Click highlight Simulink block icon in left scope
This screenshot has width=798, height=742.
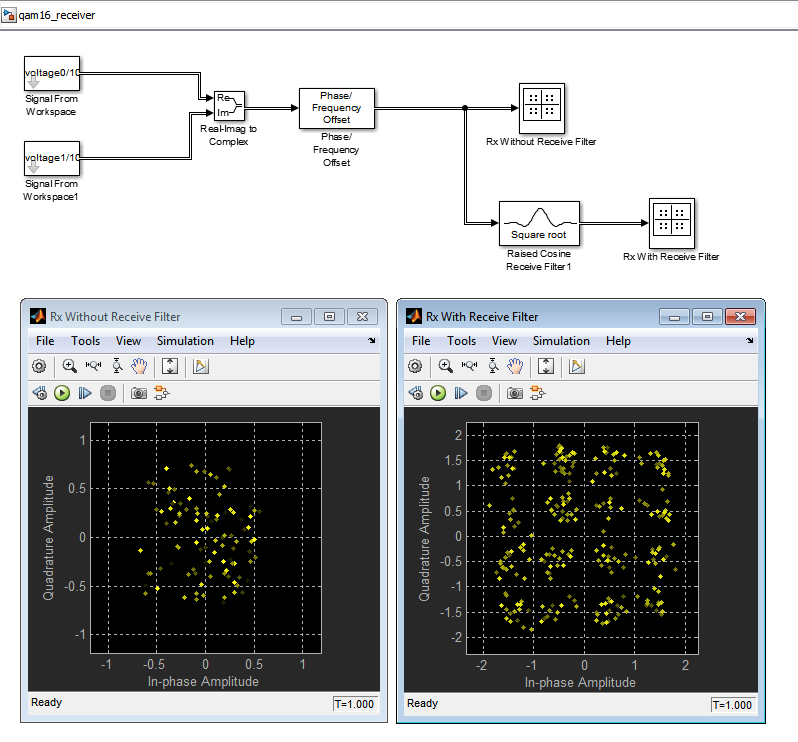click(x=161, y=393)
